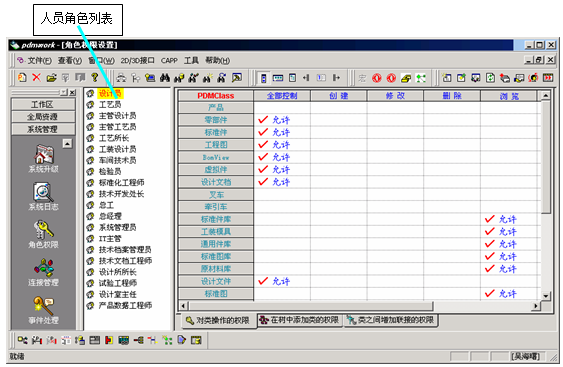Click the green connected nodes icon
This screenshot has height=367, width=563.
pyautogui.click(x=420, y=78)
